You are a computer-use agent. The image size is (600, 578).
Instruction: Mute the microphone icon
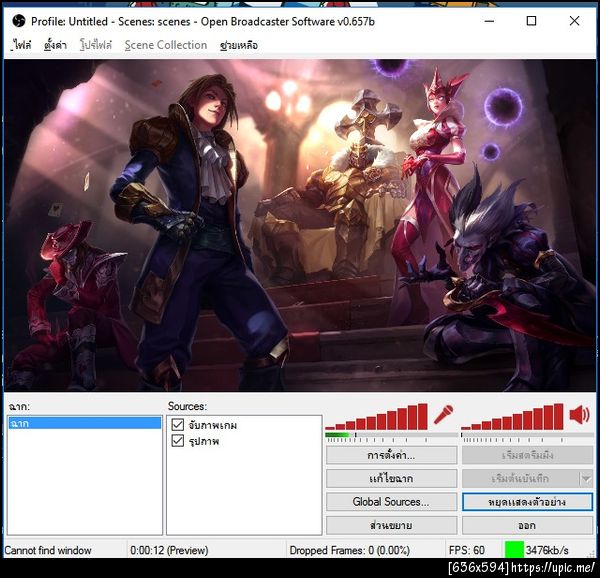click(x=443, y=414)
